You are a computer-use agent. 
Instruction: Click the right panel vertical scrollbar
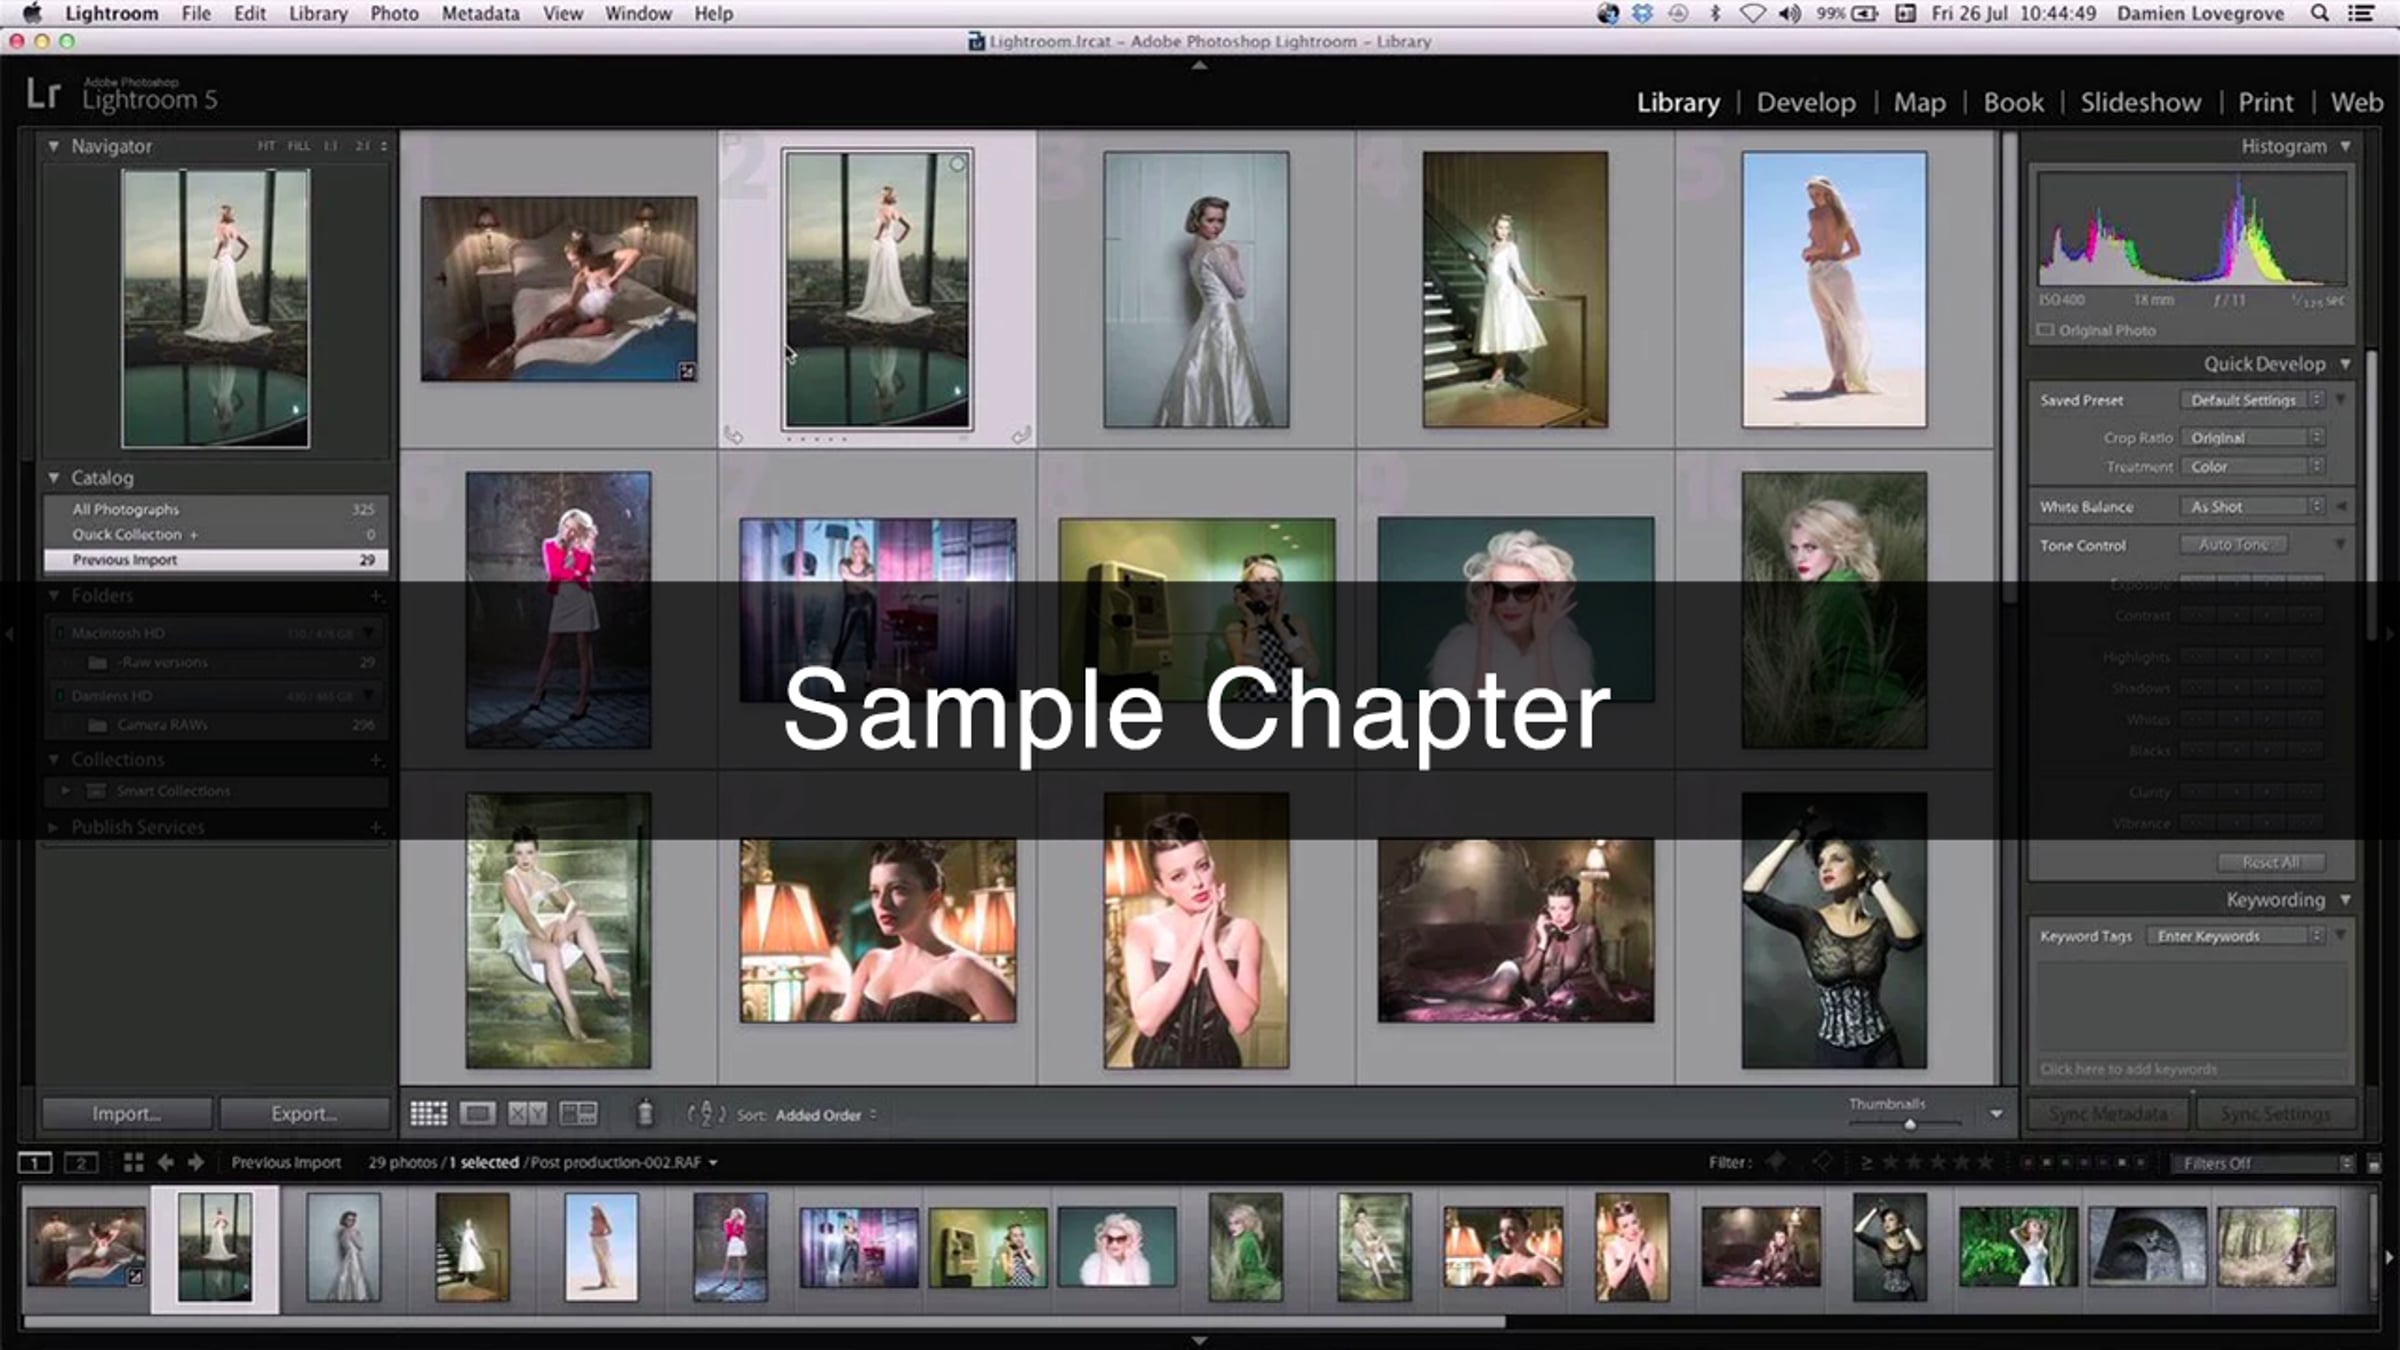click(2374, 495)
